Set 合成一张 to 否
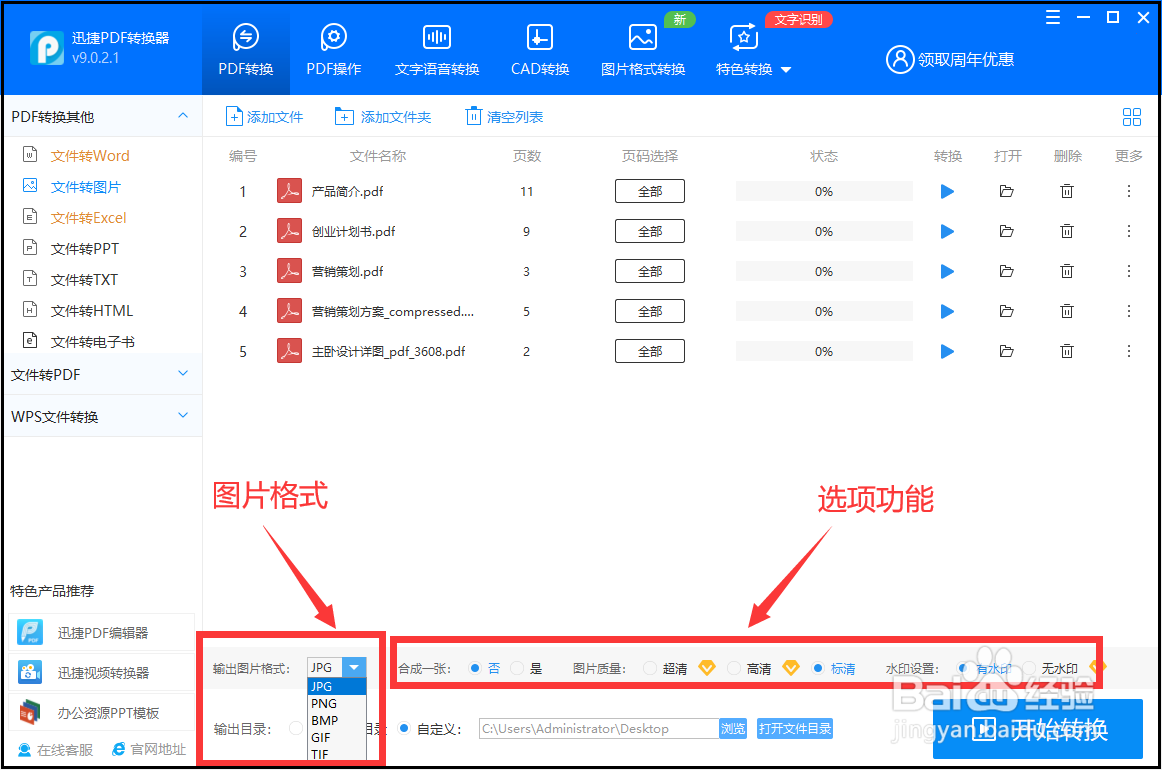1162x770 pixels. pos(475,668)
